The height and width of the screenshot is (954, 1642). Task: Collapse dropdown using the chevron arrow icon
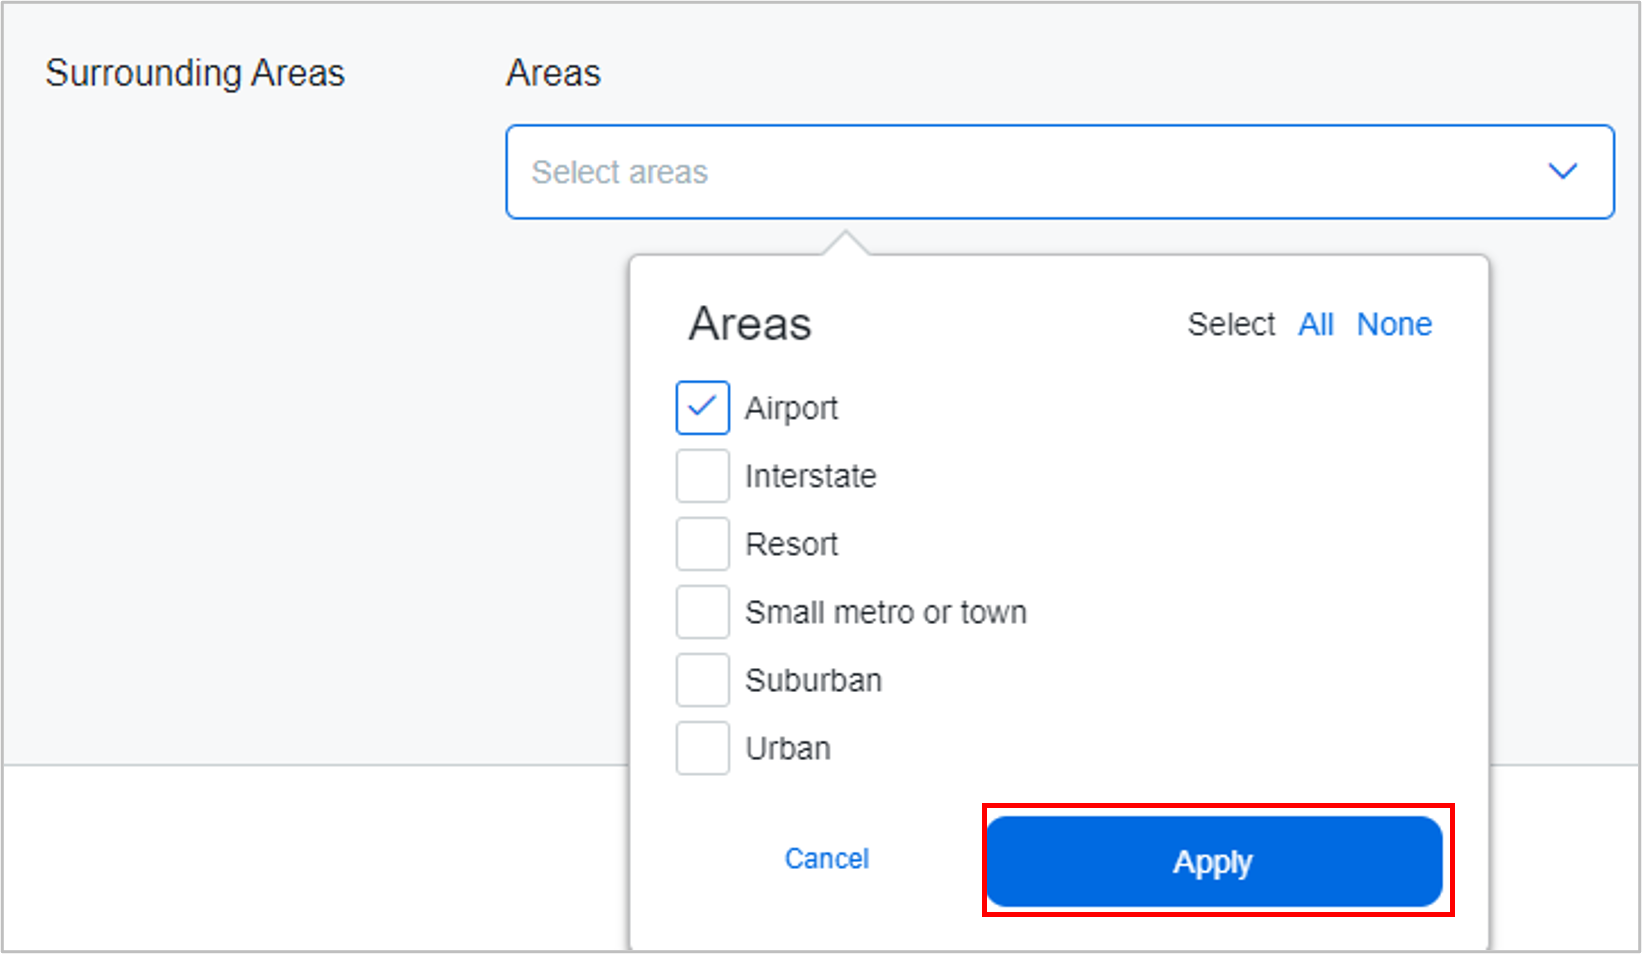(x=1562, y=171)
